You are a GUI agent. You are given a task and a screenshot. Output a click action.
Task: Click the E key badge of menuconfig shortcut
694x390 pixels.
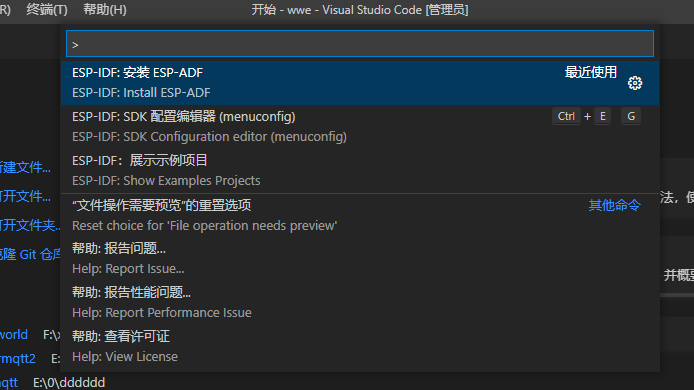pos(602,116)
